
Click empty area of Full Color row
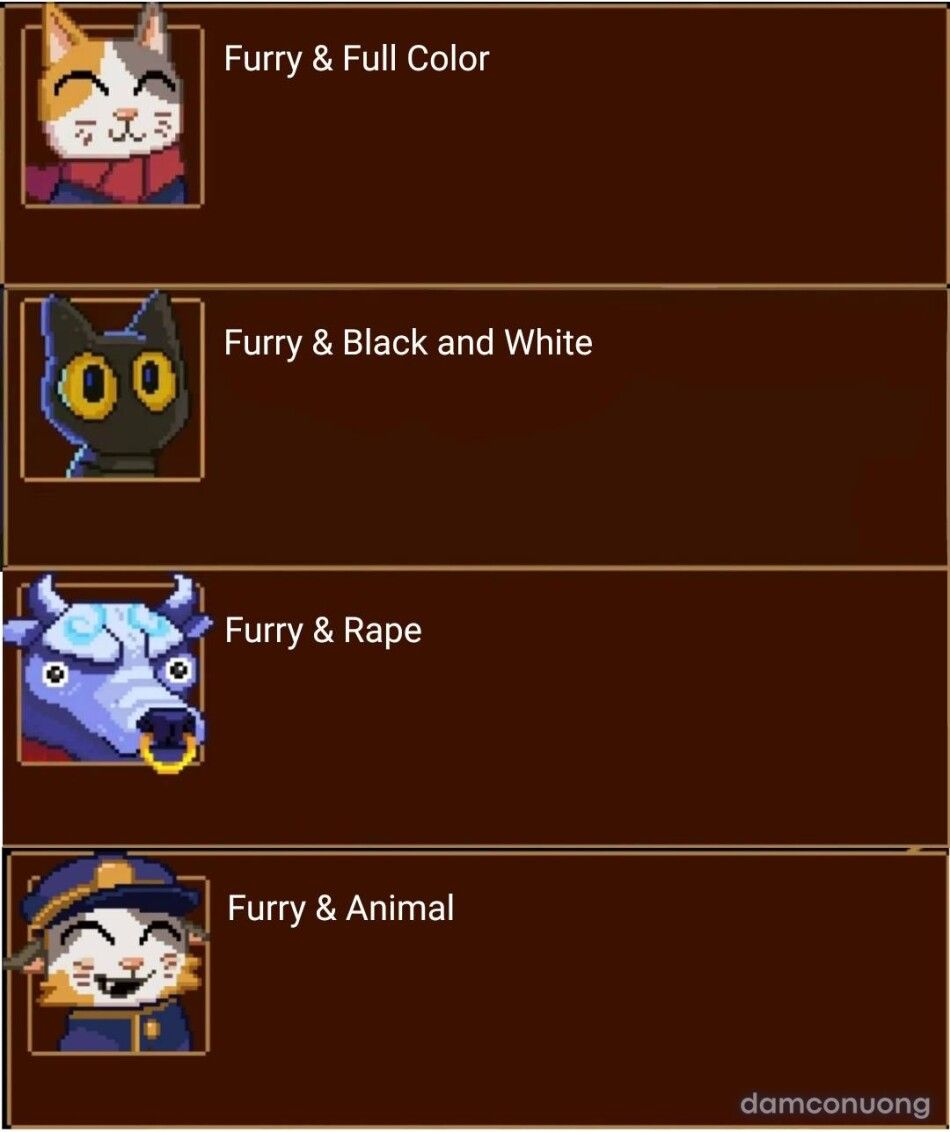tap(578, 180)
